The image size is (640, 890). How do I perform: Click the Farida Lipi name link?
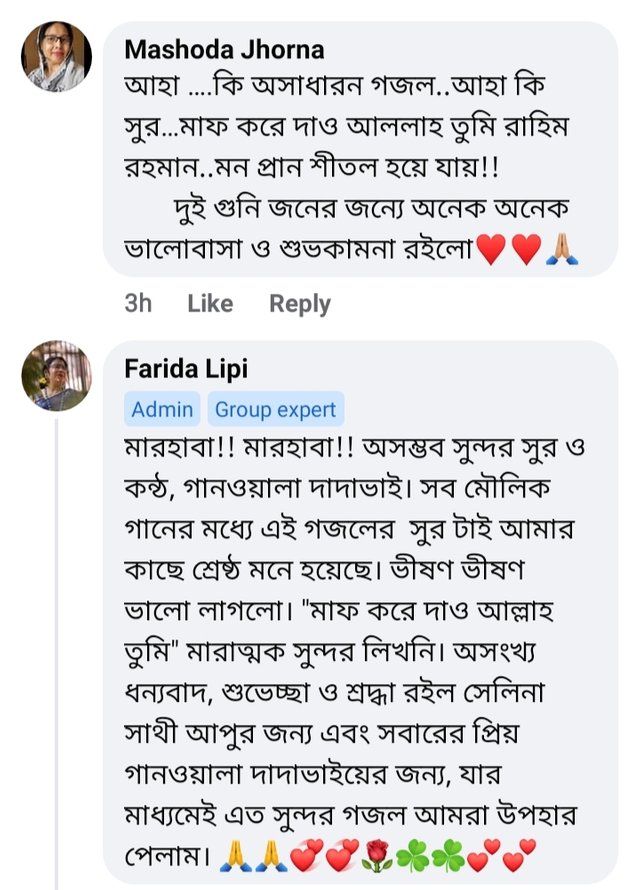186,368
